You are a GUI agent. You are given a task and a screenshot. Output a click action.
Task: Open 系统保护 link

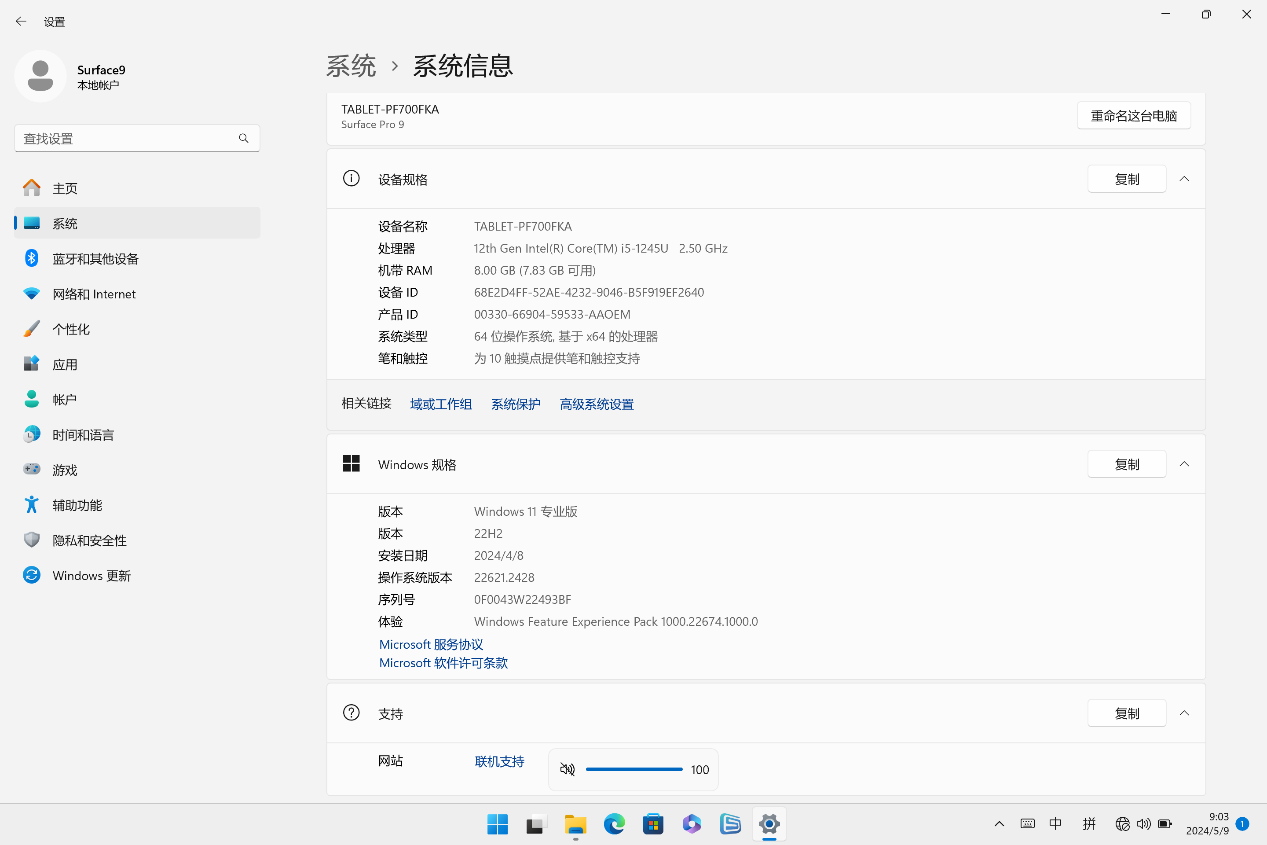point(516,404)
